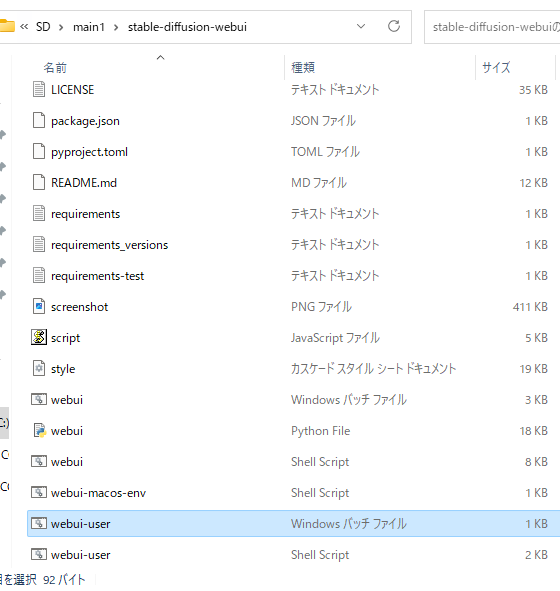Select the LICENSE file name
This screenshot has width=560, height=591.
coord(72,90)
